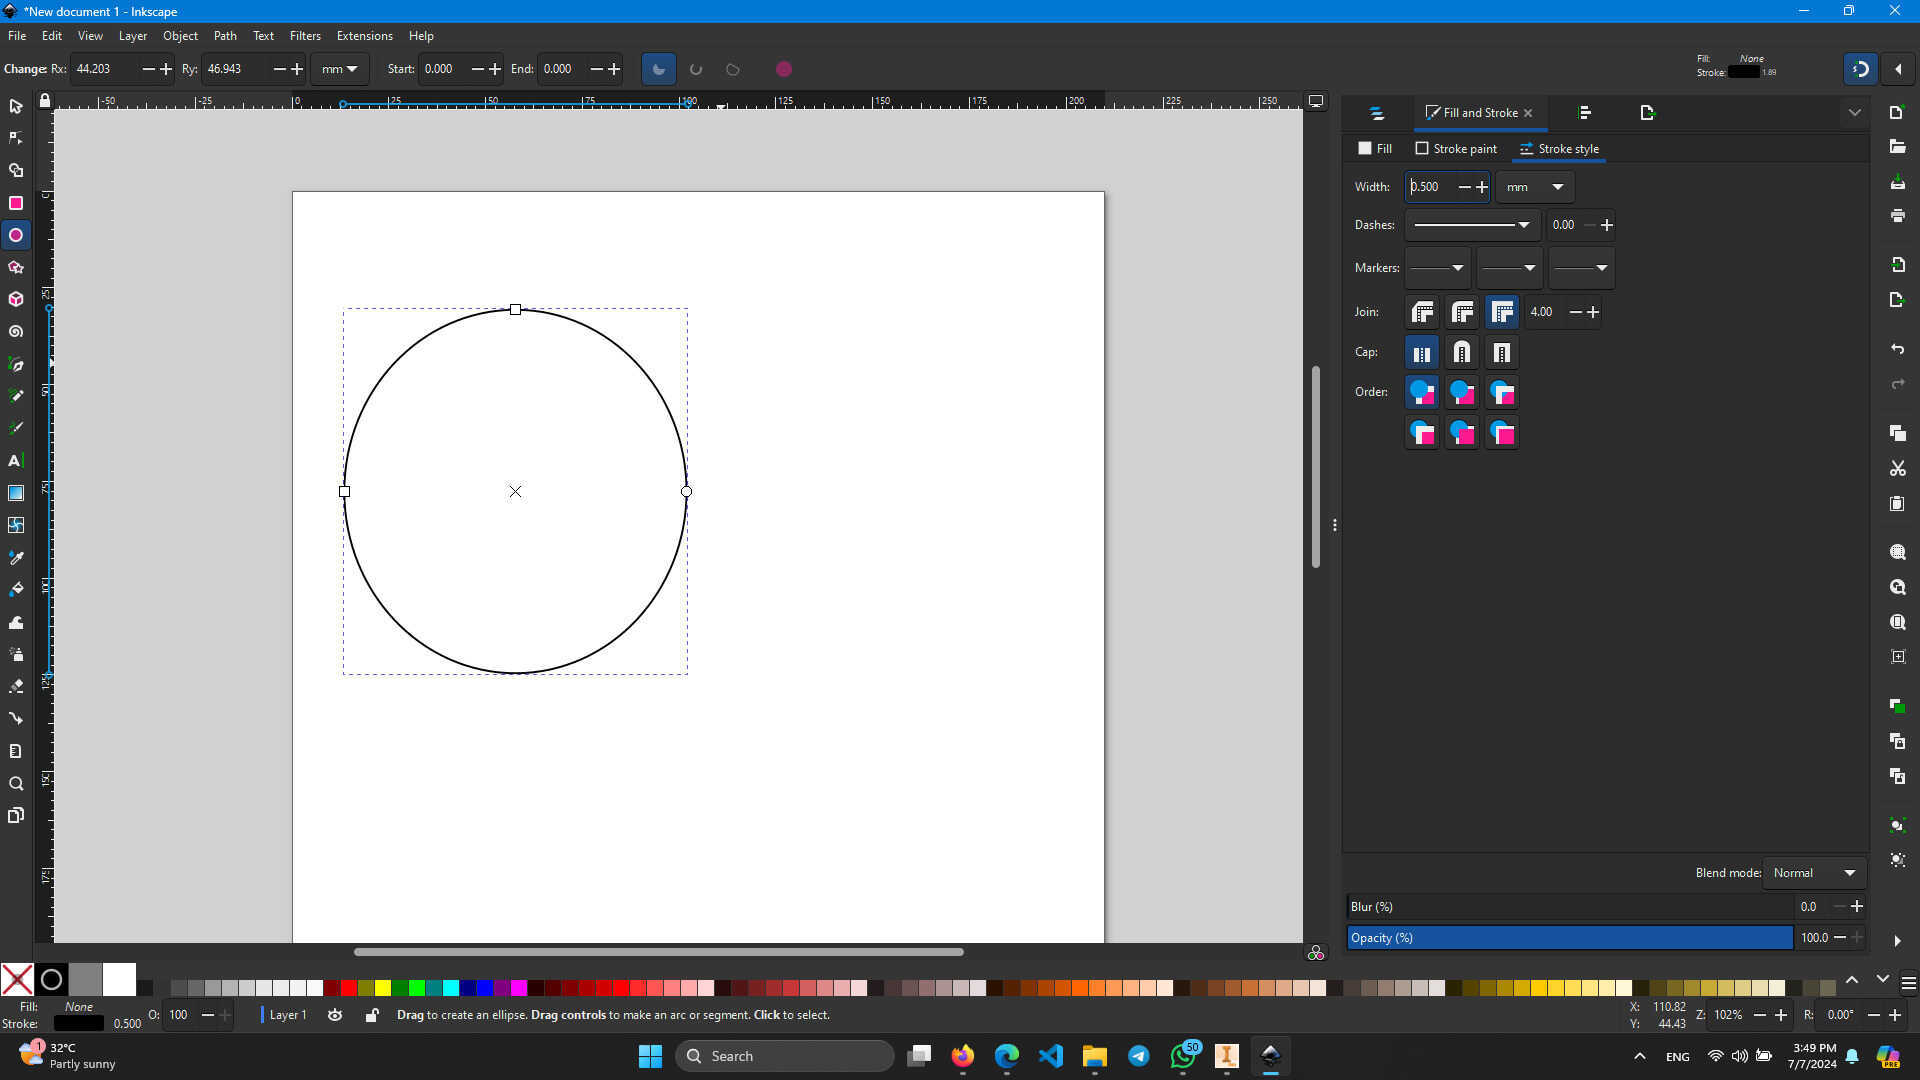Open the Filters menu
1920x1080 pixels.
click(305, 36)
